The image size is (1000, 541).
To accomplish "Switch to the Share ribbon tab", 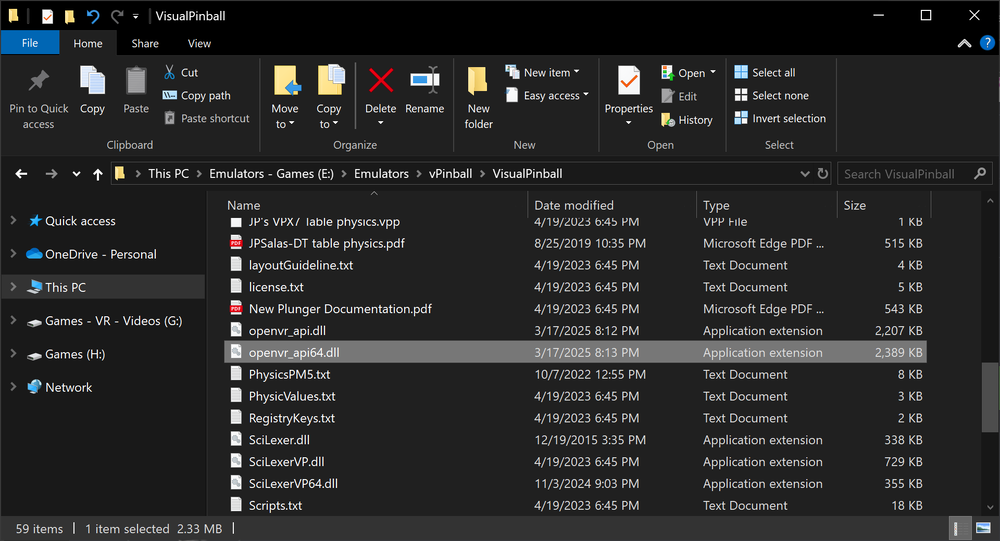I will point(145,43).
